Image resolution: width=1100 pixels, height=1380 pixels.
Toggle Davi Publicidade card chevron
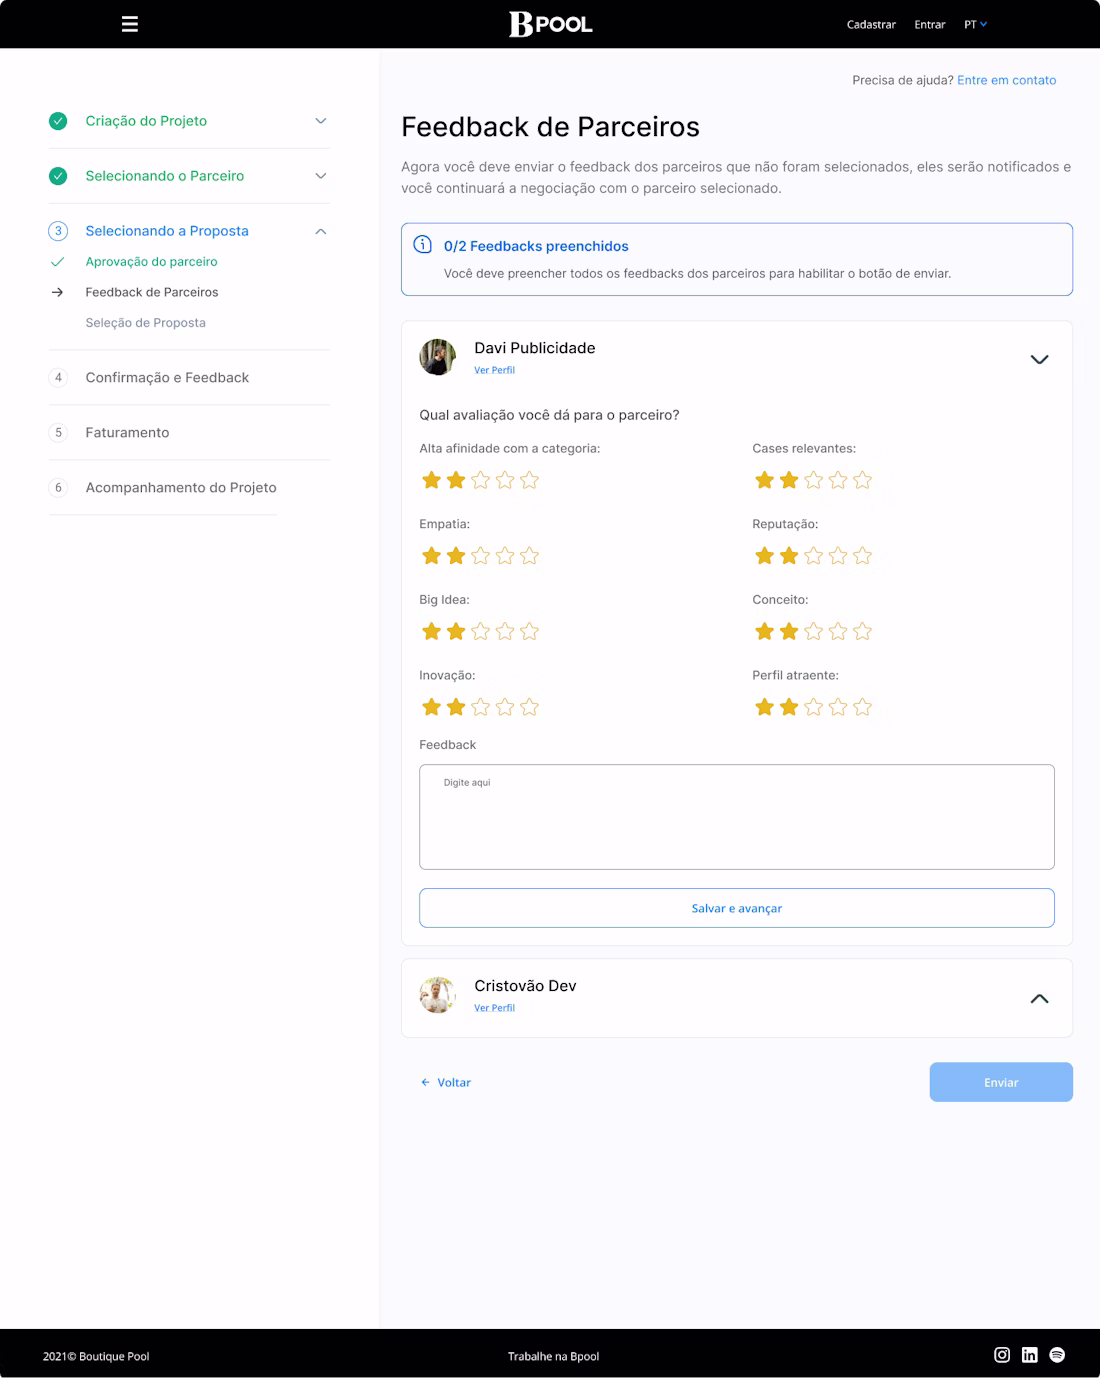(1040, 359)
